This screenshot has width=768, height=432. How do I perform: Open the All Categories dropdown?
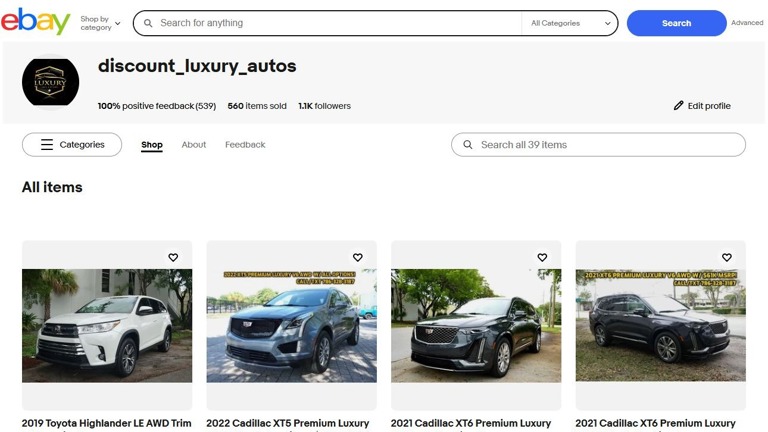(x=570, y=23)
